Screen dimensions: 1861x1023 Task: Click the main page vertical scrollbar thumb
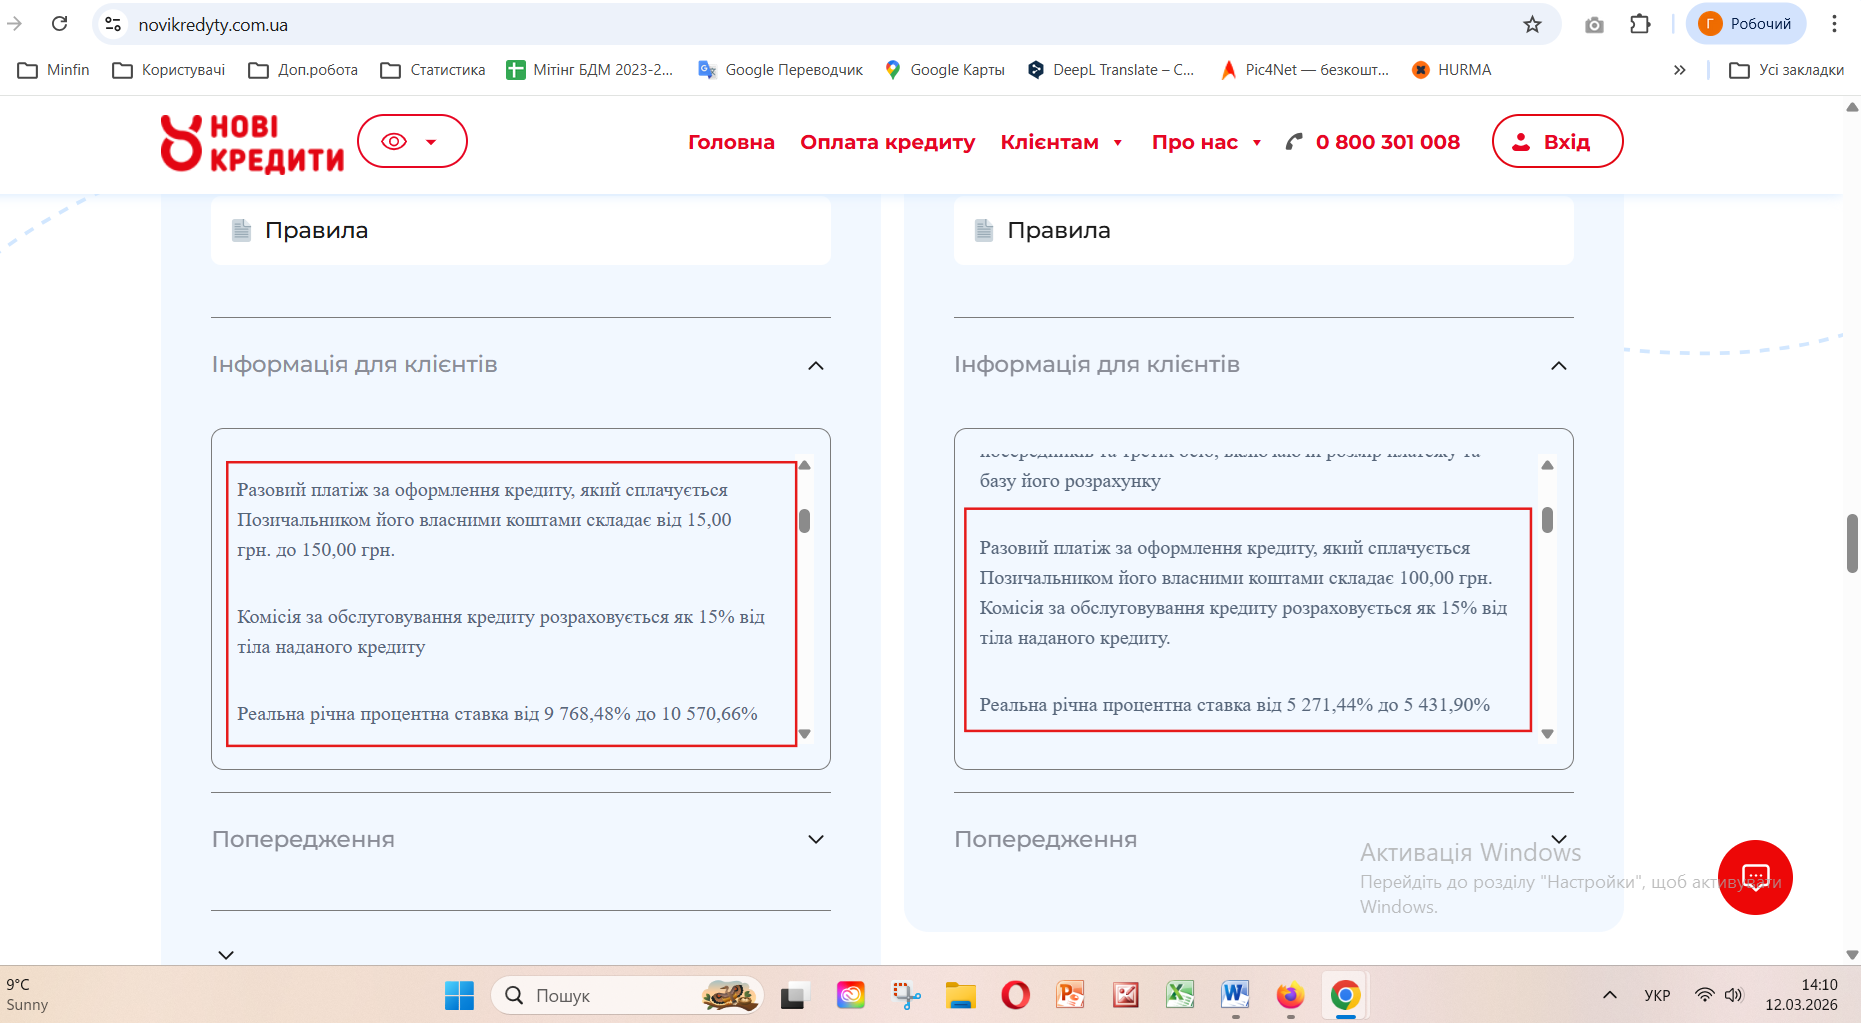pos(1852,544)
